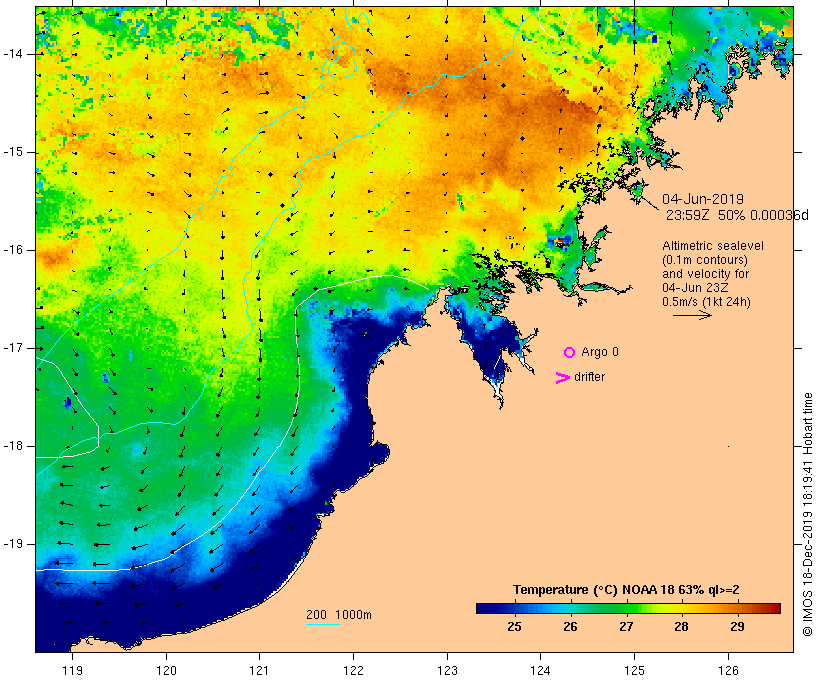Click the cyan 200m contour legend line
820x680 pixels.
click(x=323, y=624)
